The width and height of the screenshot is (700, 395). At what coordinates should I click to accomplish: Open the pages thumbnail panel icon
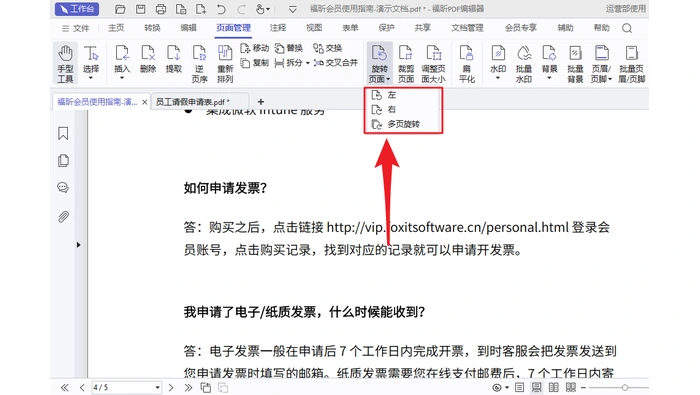63,161
